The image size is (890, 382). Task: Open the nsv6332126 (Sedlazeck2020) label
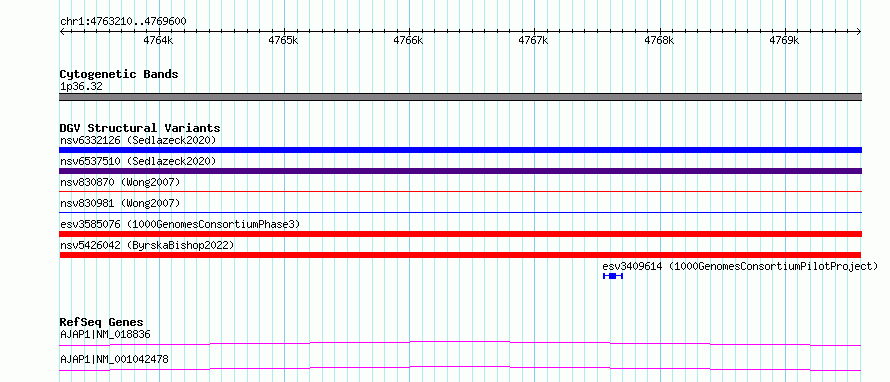pyautogui.click(x=138, y=140)
